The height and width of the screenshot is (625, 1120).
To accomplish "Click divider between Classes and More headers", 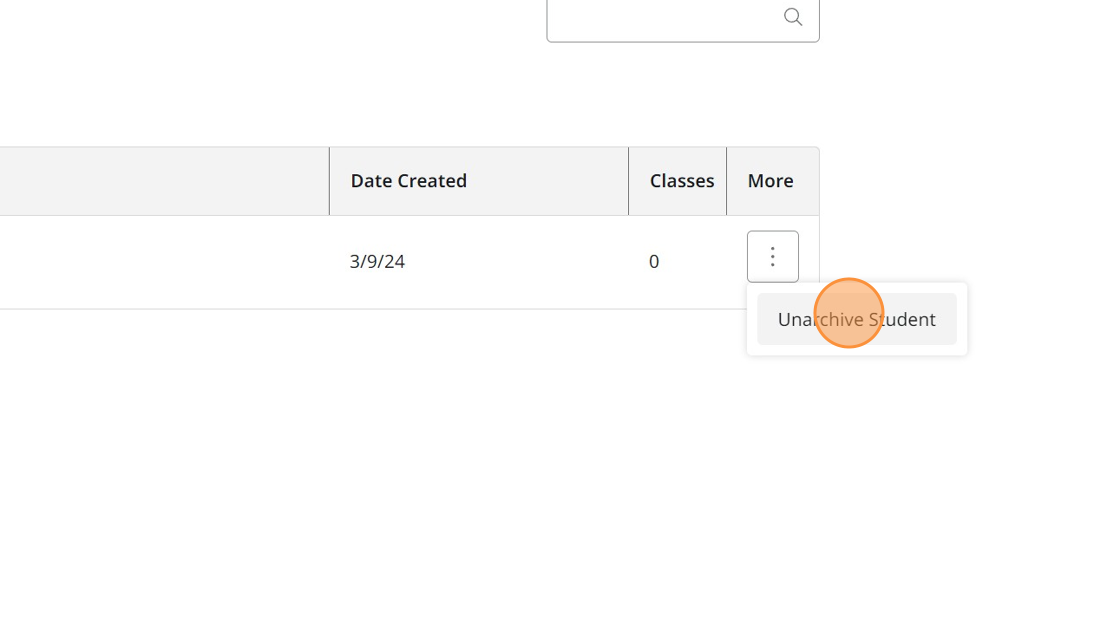I will tap(726, 181).
